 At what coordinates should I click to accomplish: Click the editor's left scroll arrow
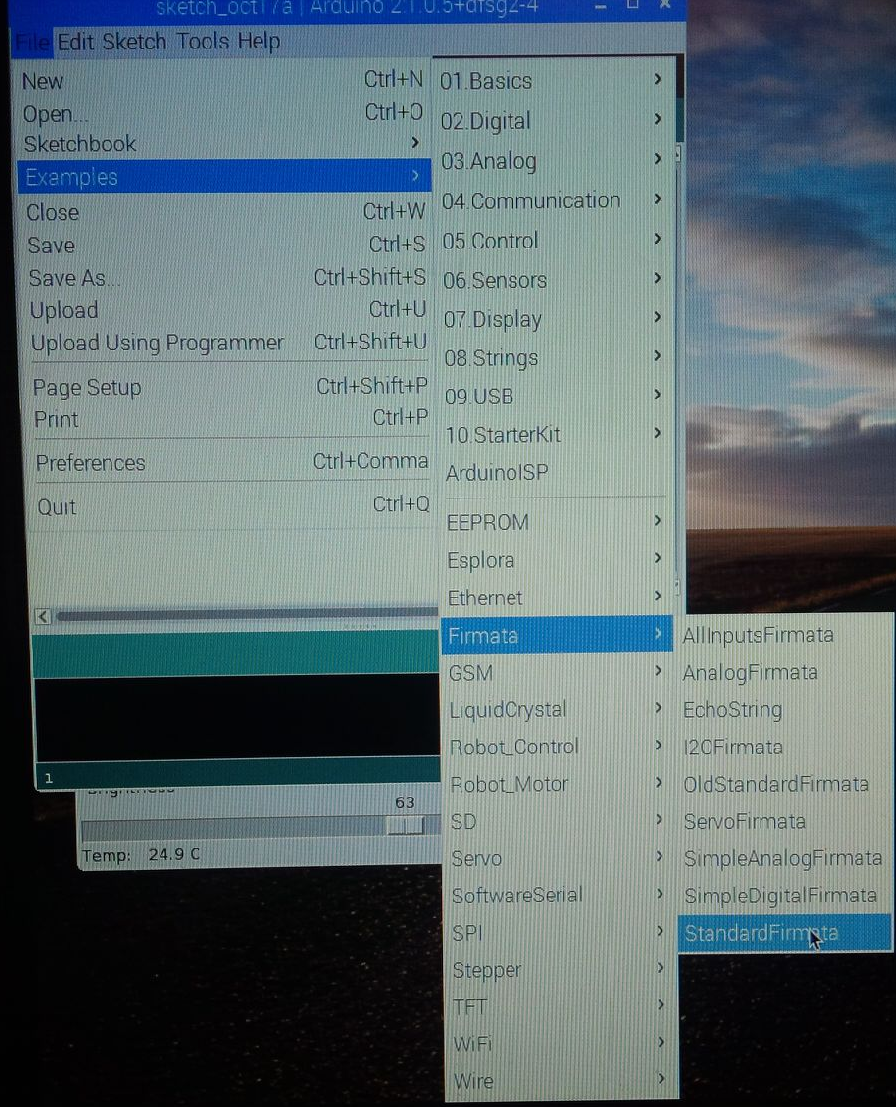pyautogui.click(x=43, y=616)
